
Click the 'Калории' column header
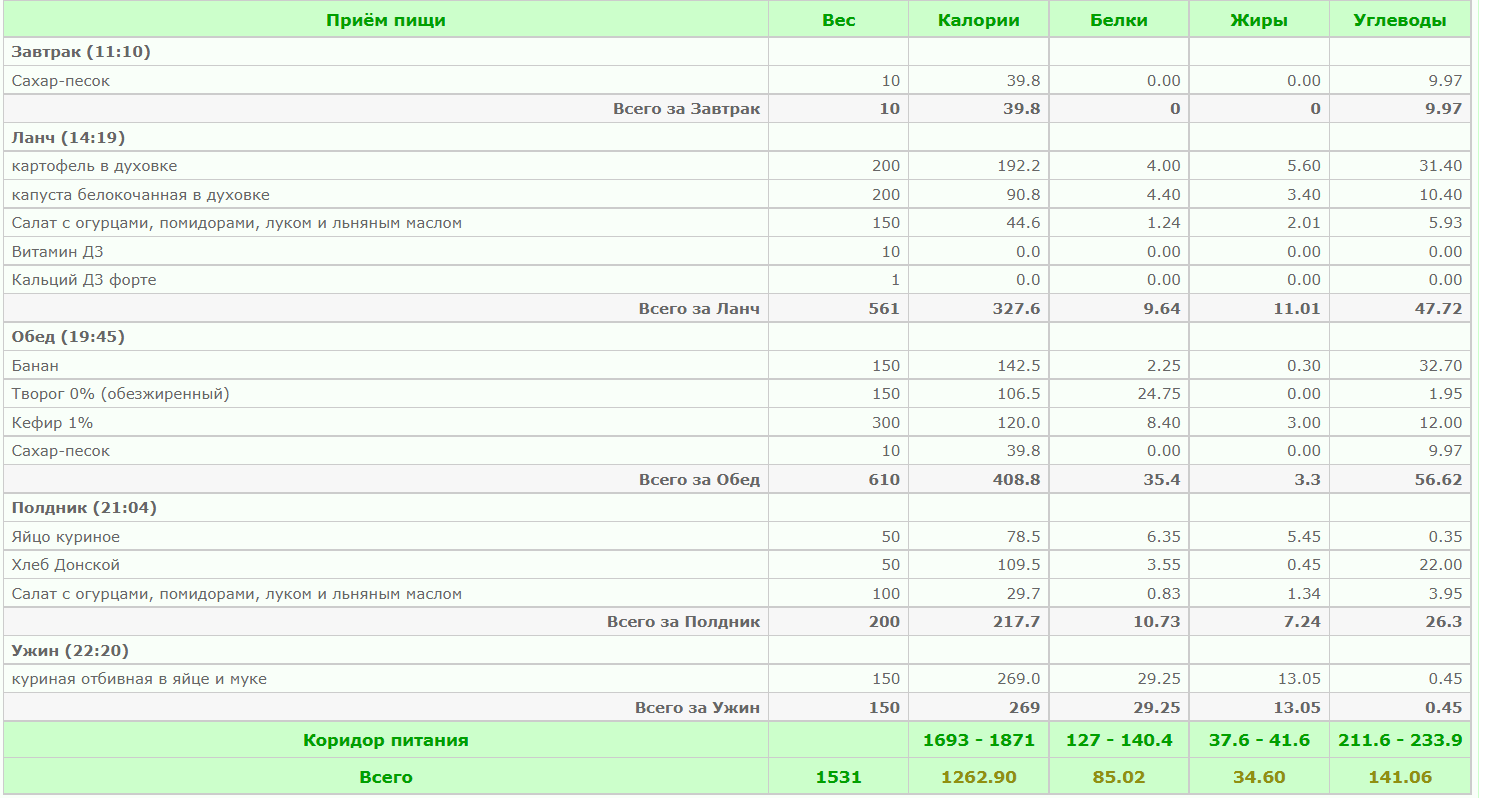(978, 20)
